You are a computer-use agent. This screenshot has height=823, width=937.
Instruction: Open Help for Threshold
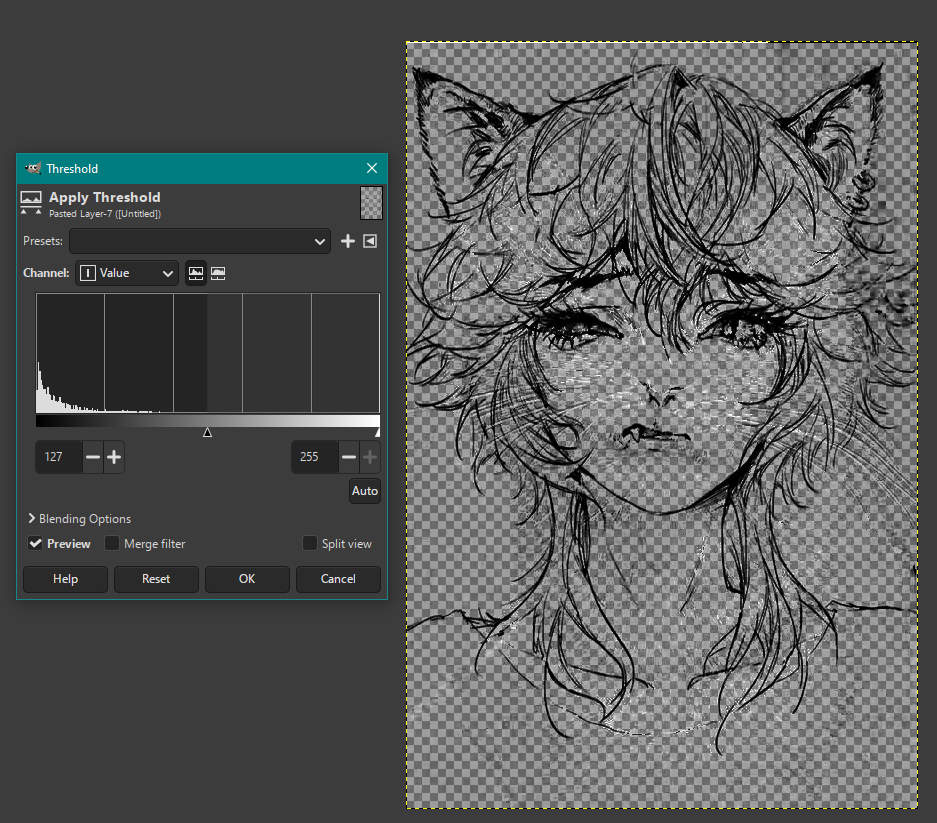65,579
